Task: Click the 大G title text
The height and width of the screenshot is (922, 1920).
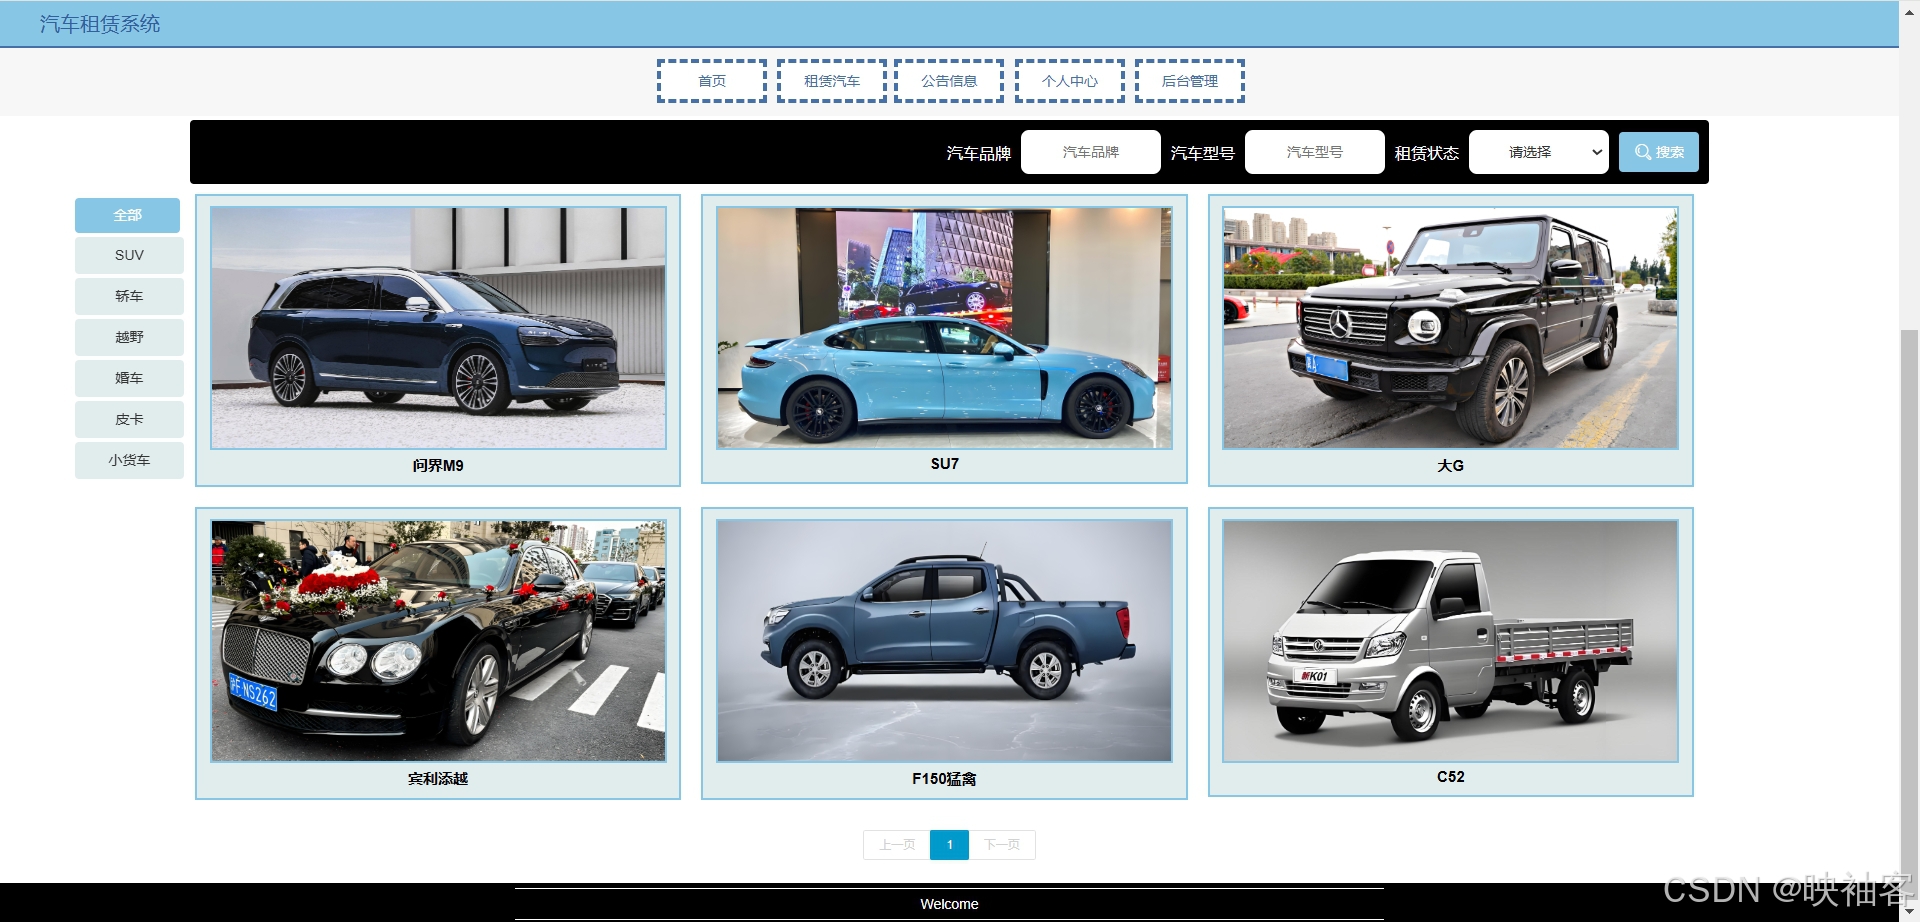Action: 1450,466
